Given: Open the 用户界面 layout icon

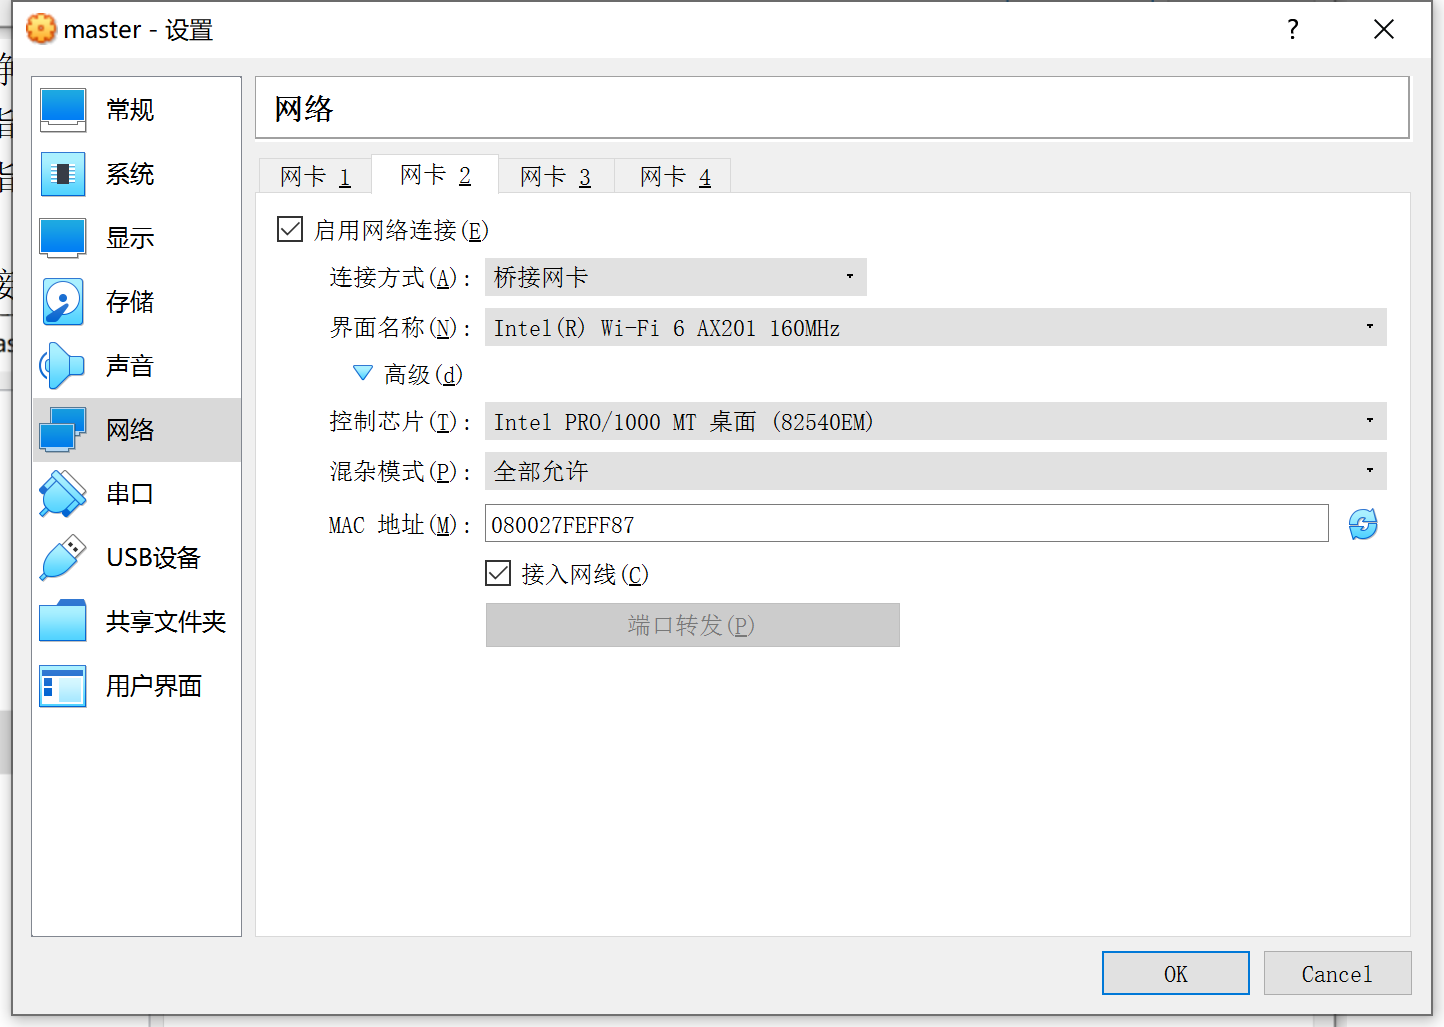Looking at the screenshot, I should click(63, 686).
